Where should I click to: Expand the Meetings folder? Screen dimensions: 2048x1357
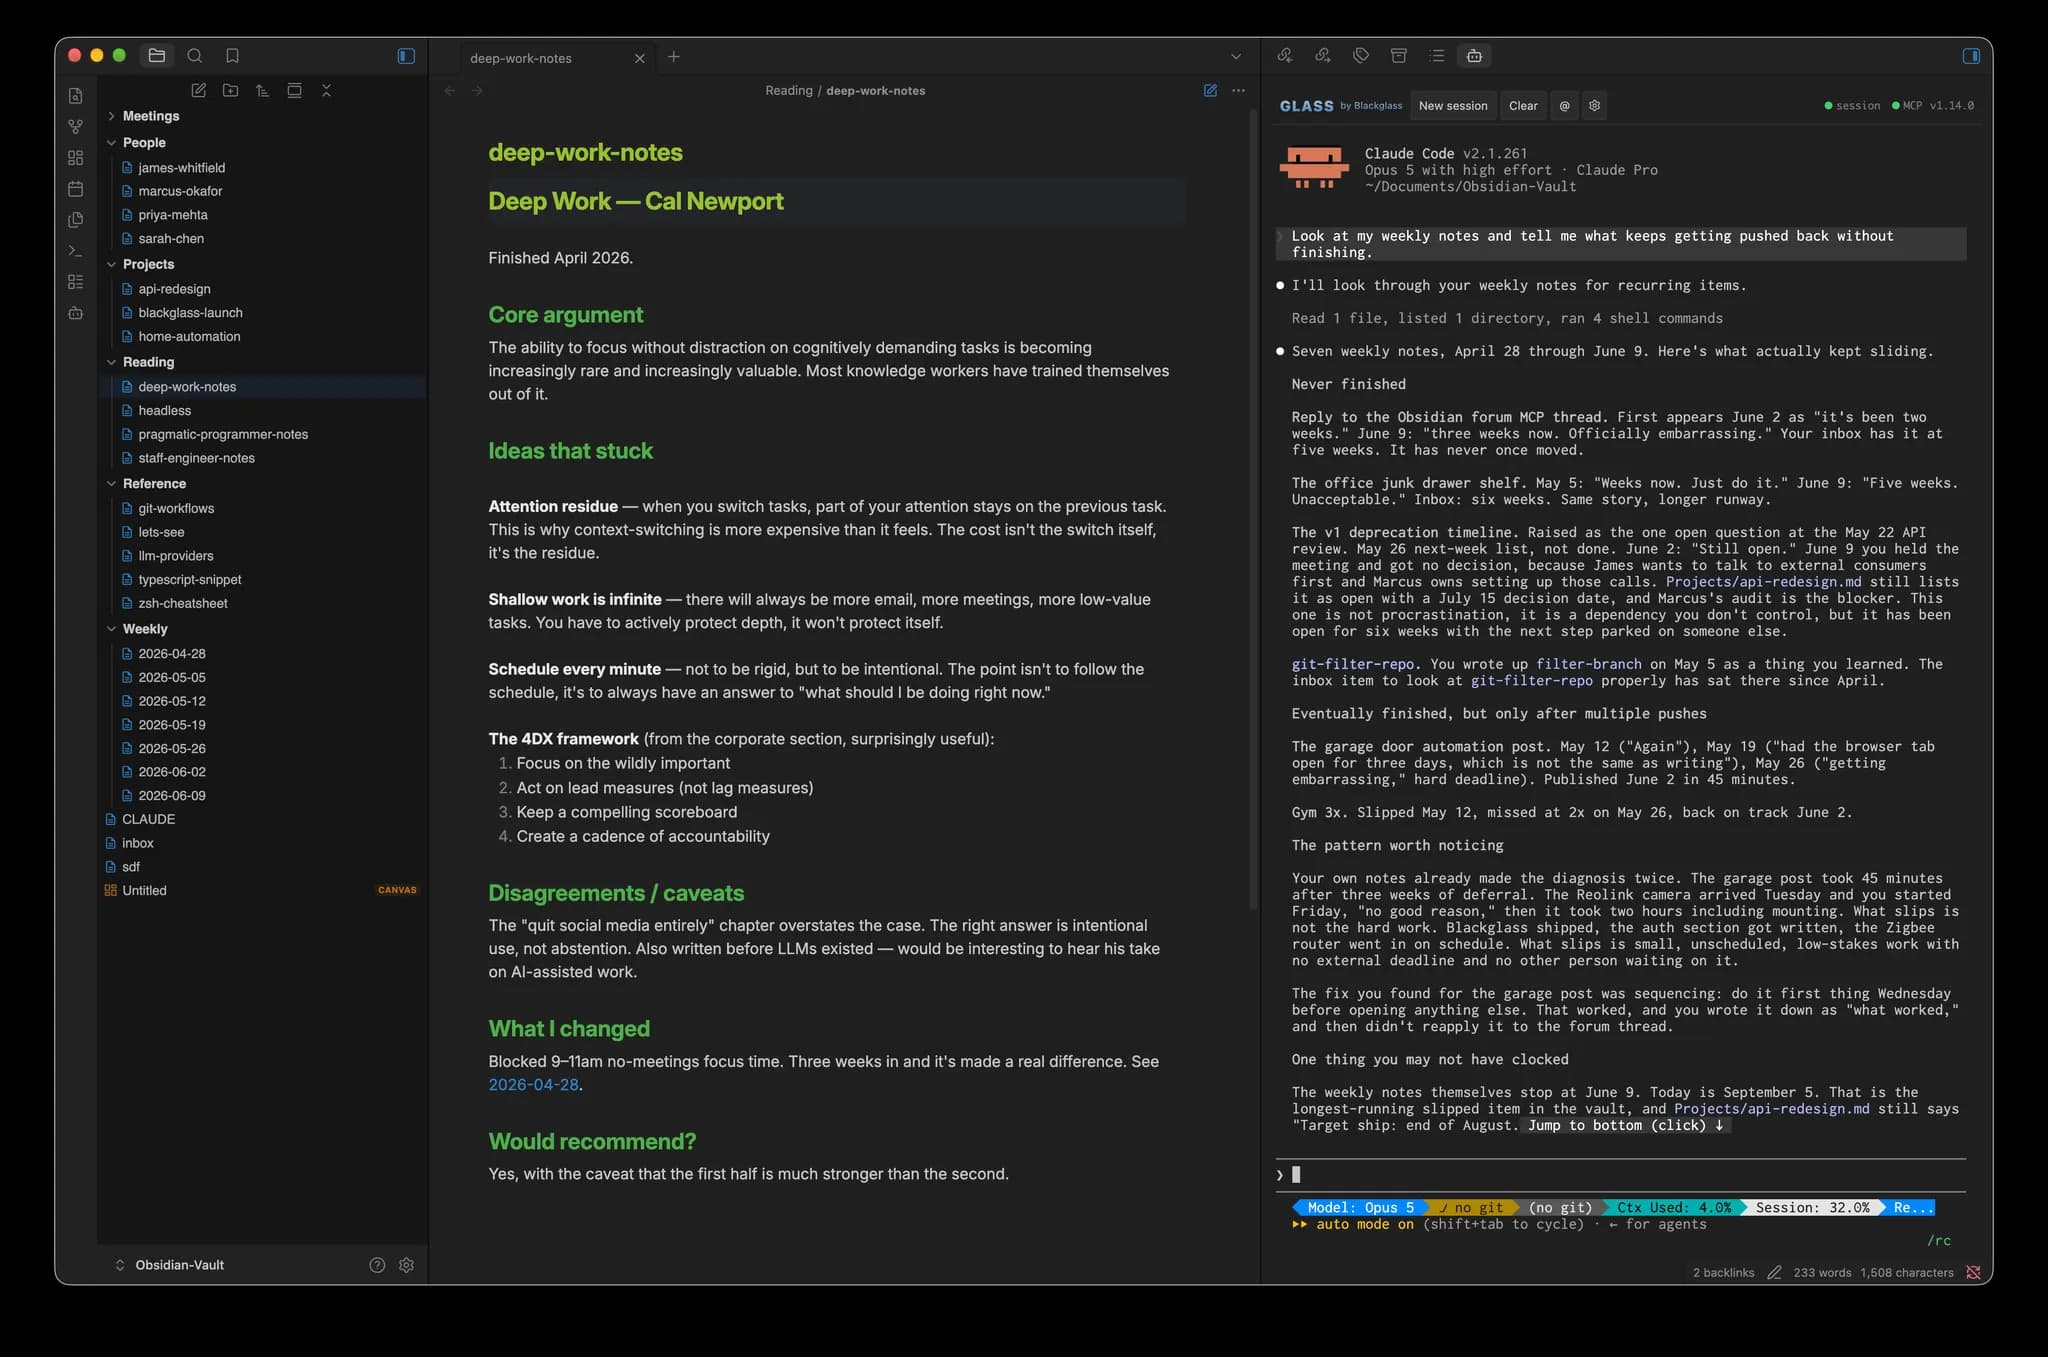150,116
